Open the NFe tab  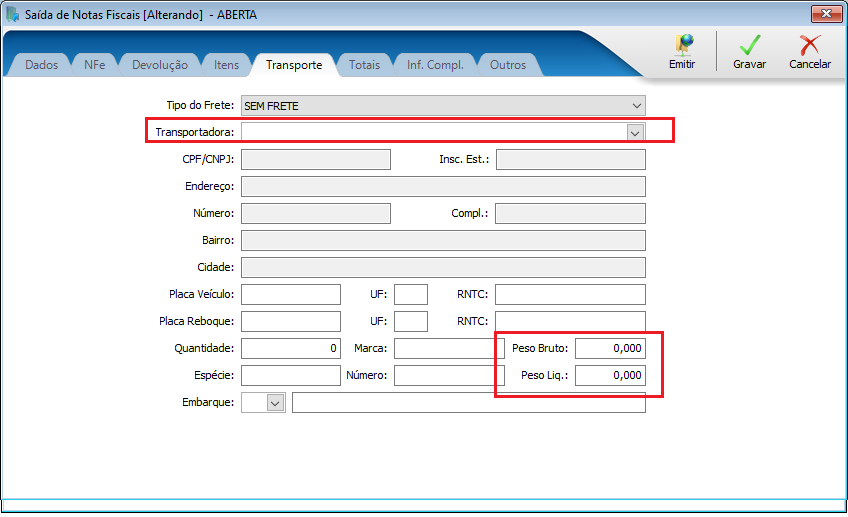click(95, 65)
